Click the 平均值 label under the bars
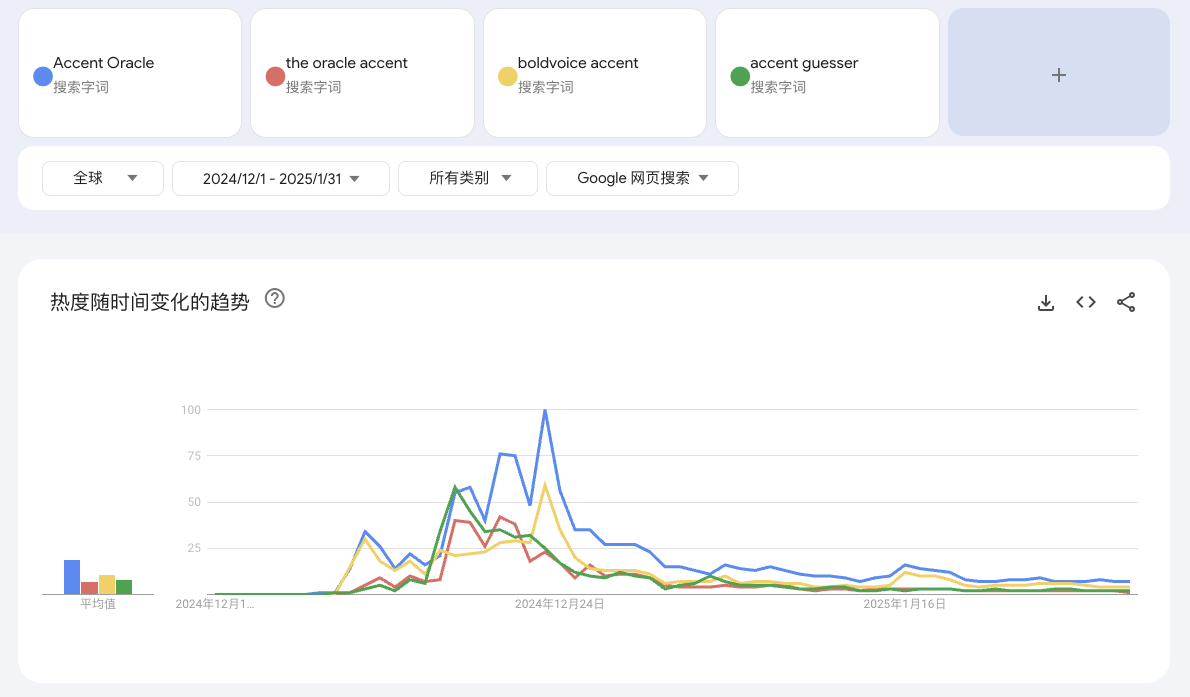Viewport: 1190px width, 697px height. tap(98, 604)
